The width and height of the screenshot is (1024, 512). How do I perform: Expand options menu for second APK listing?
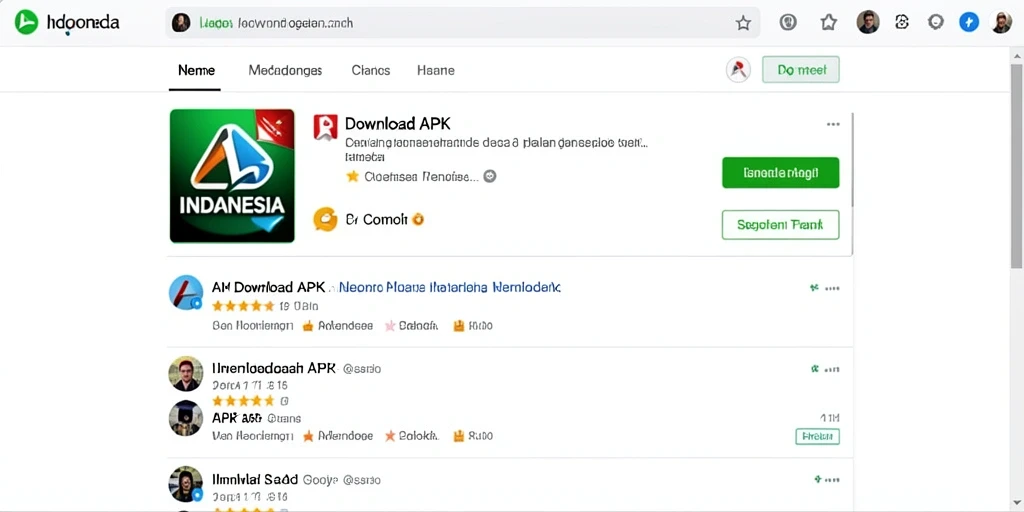tap(832, 369)
